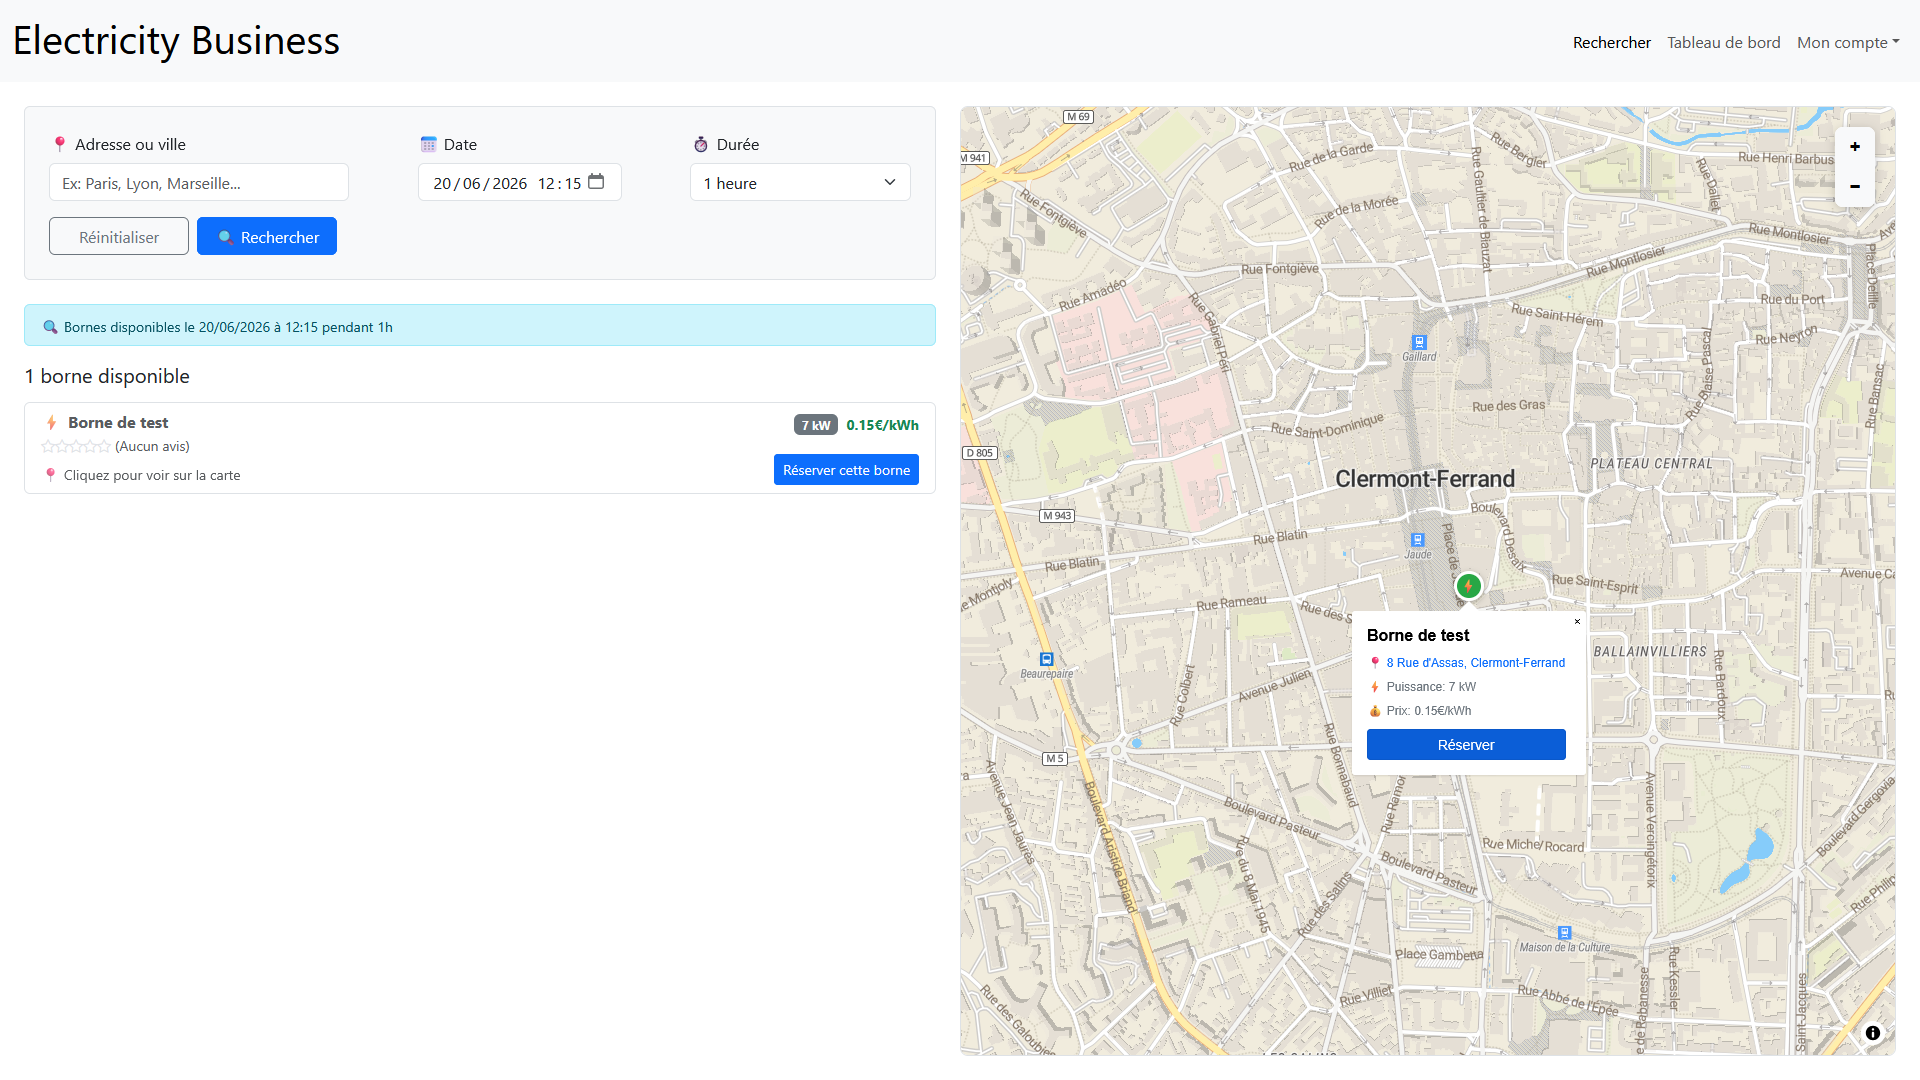Click the zoom in button on the map
The image size is (1920, 1080).
1855,146
